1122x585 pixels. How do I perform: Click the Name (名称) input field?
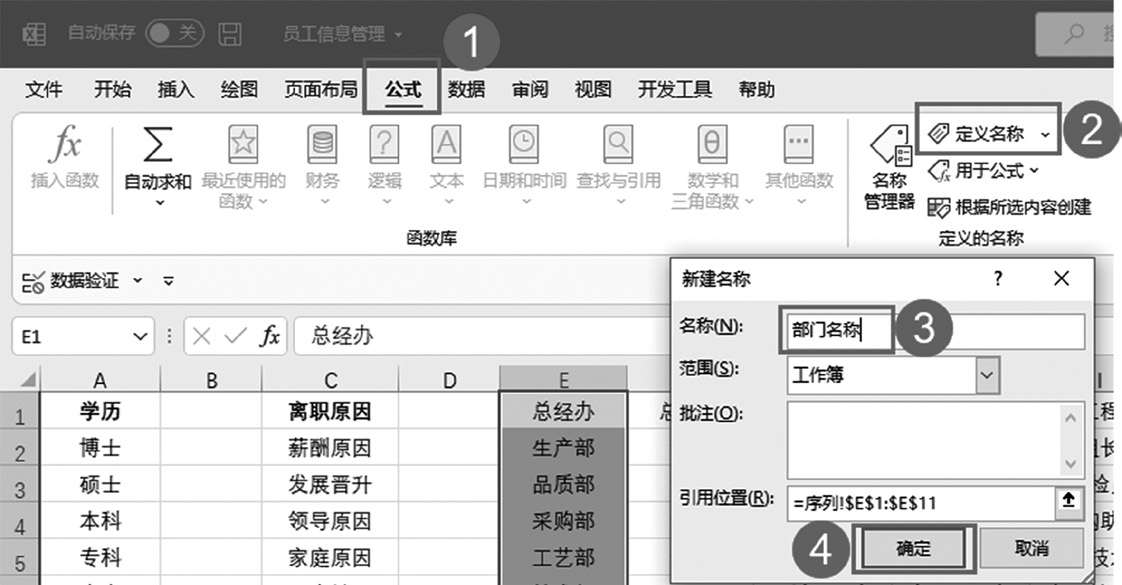tap(935, 330)
